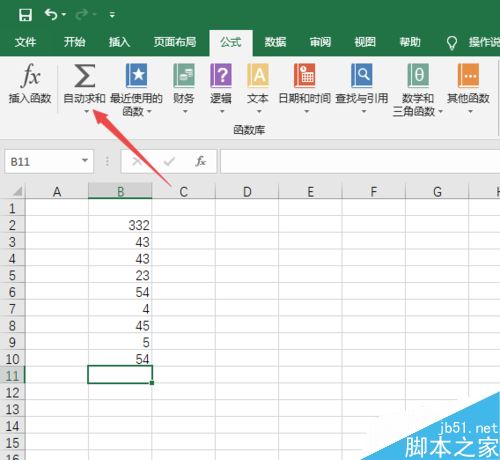The width and height of the screenshot is (500, 460).
Task: Expand the AutoSum dropdown arrow
Action: click(x=87, y=111)
